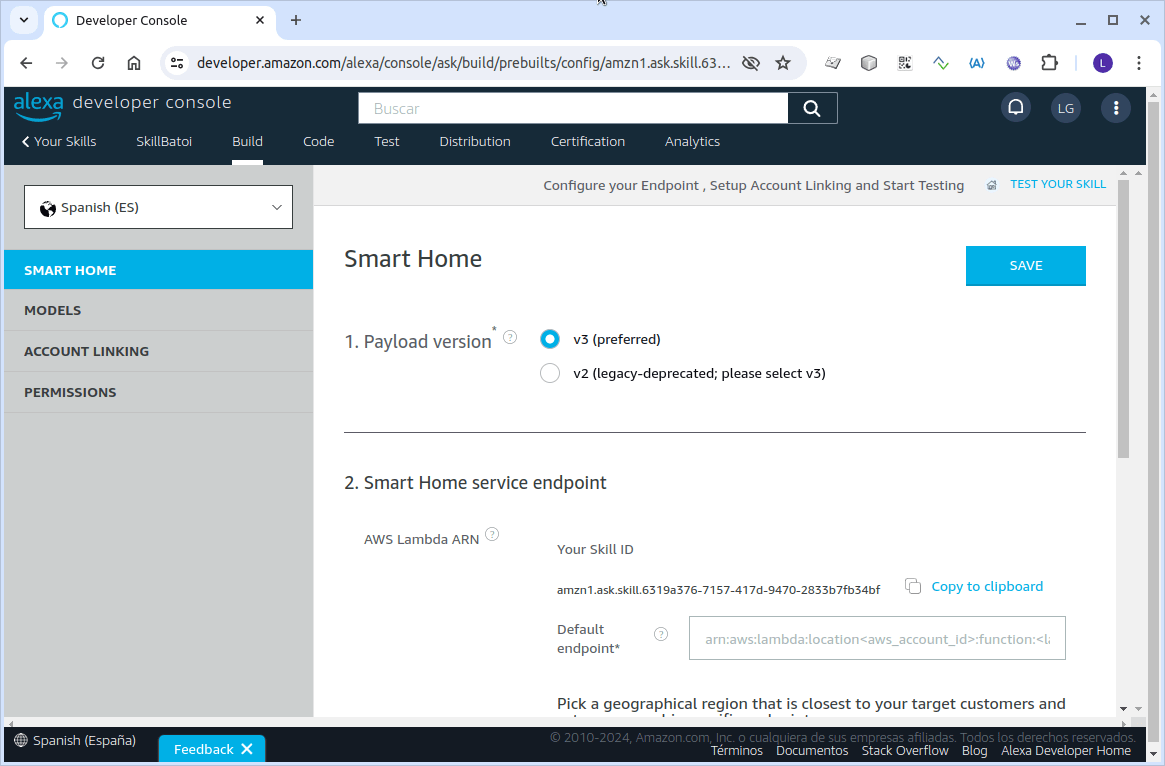Expand the Spanish (ES) language dropdown
The width and height of the screenshot is (1165, 766).
pos(158,207)
